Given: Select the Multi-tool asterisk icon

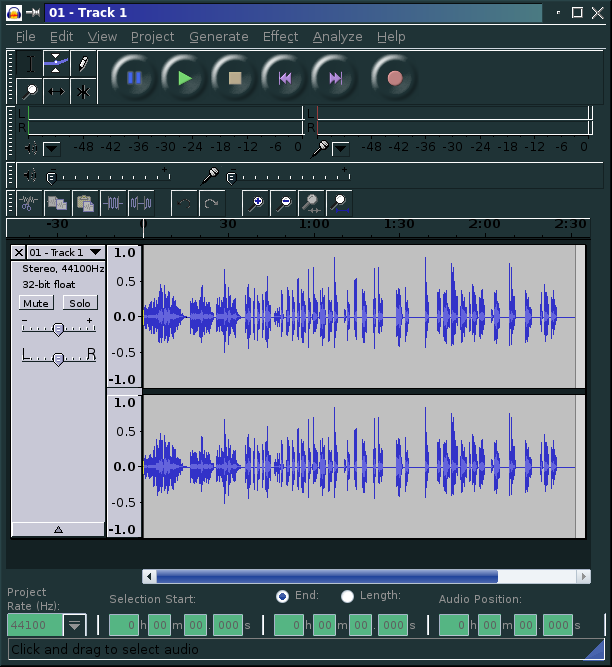Looking at the screenshot, I should point(83,91).
